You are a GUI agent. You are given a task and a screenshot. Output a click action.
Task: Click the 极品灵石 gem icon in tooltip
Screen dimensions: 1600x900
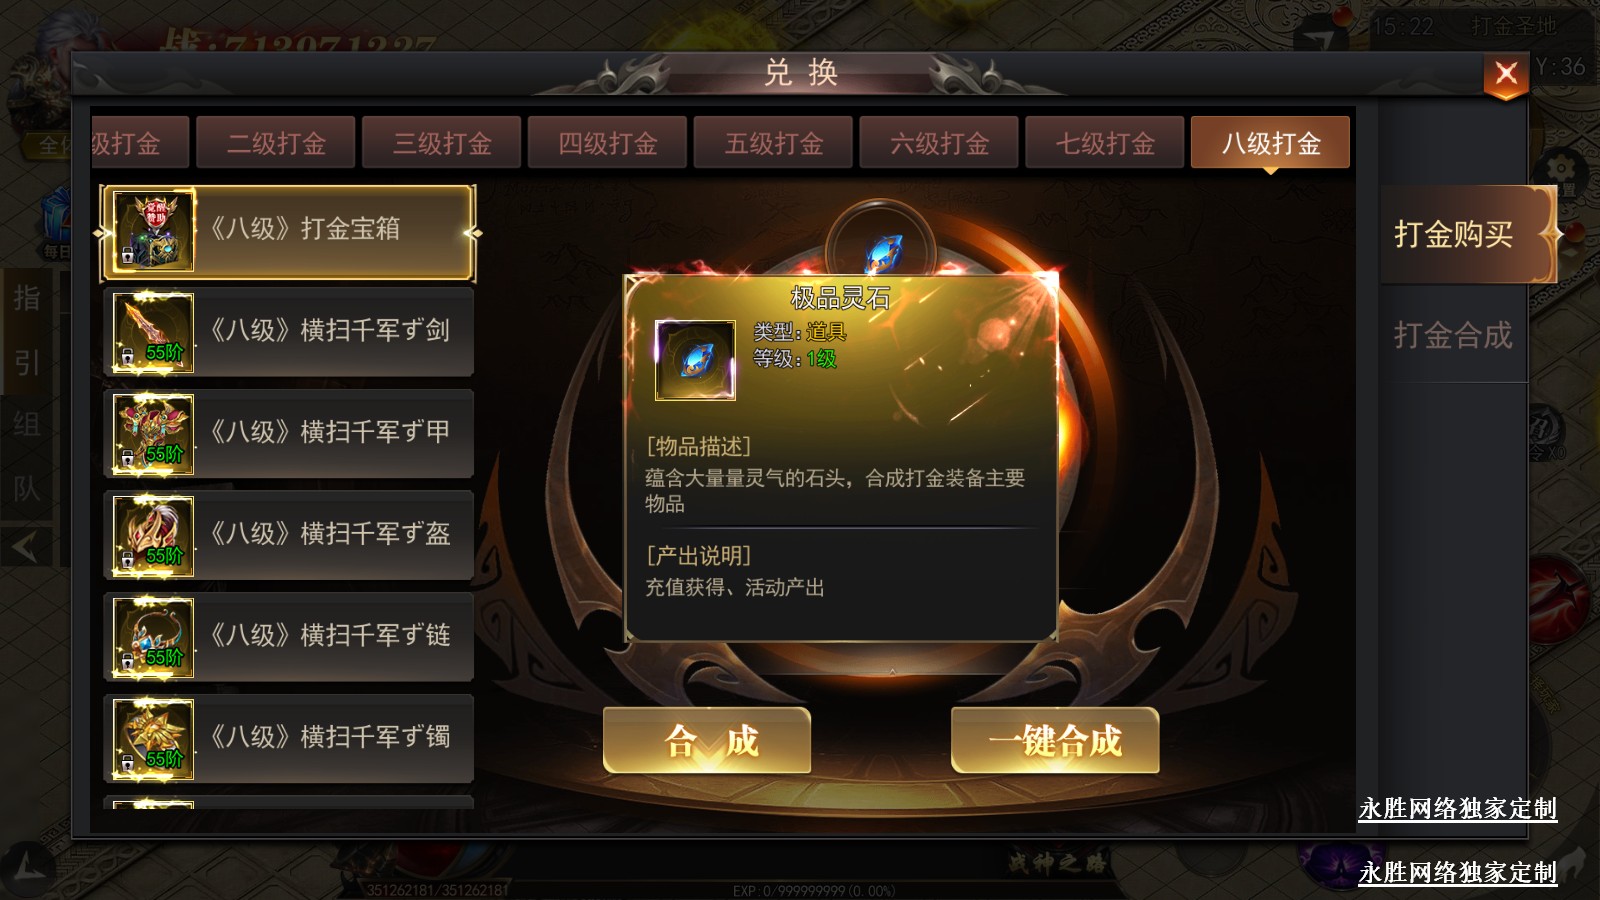(695, 360)
